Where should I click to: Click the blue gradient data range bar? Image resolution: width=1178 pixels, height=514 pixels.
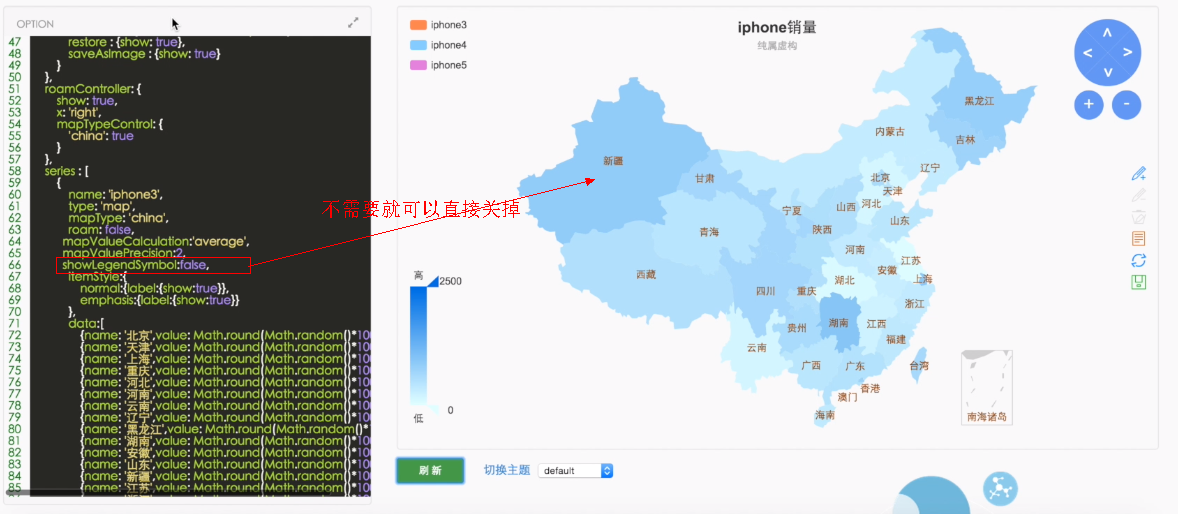point(418,346)
